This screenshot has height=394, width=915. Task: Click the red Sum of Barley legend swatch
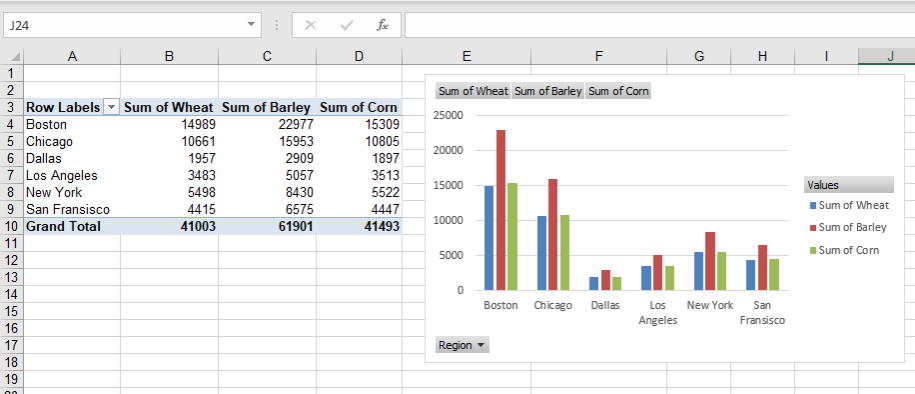point(813,228)
